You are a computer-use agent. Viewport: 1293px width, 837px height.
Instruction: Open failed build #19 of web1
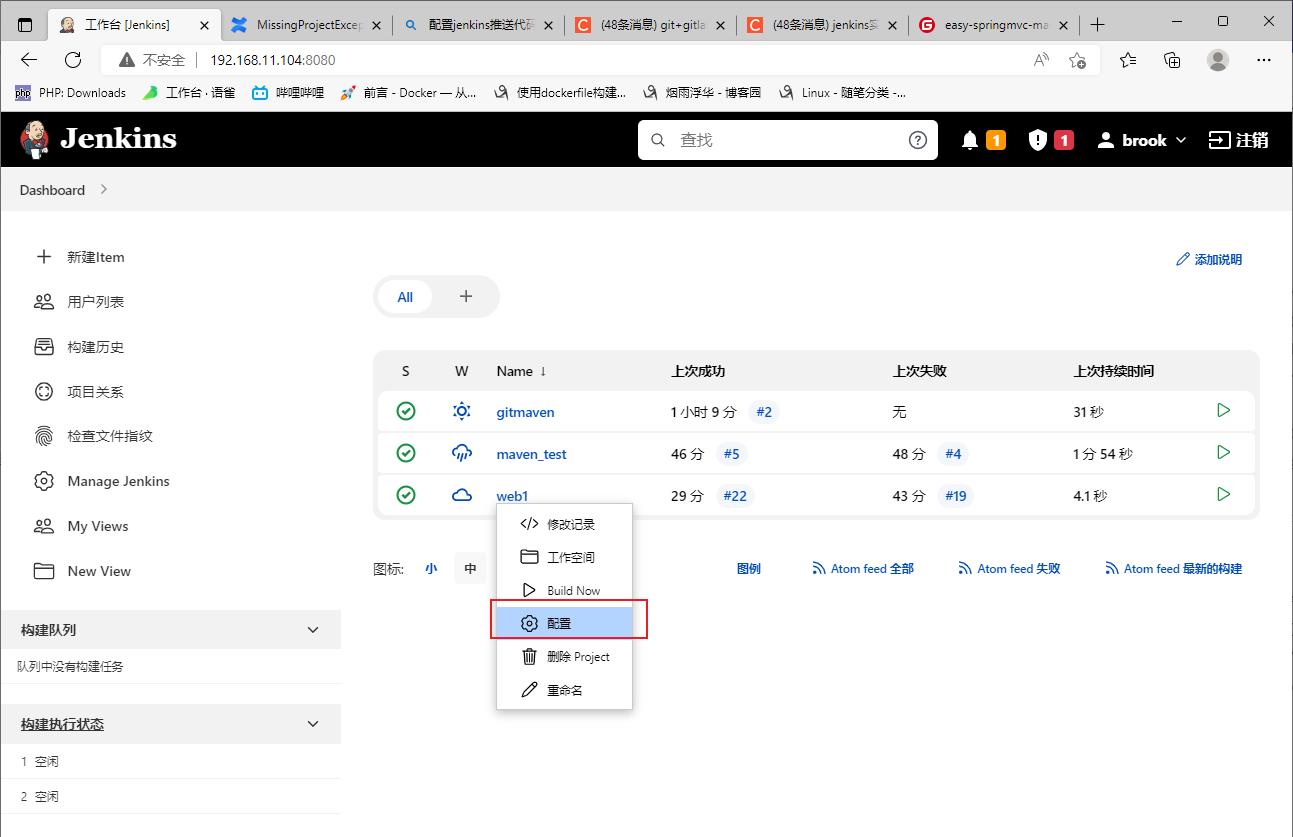coord(956,496)
